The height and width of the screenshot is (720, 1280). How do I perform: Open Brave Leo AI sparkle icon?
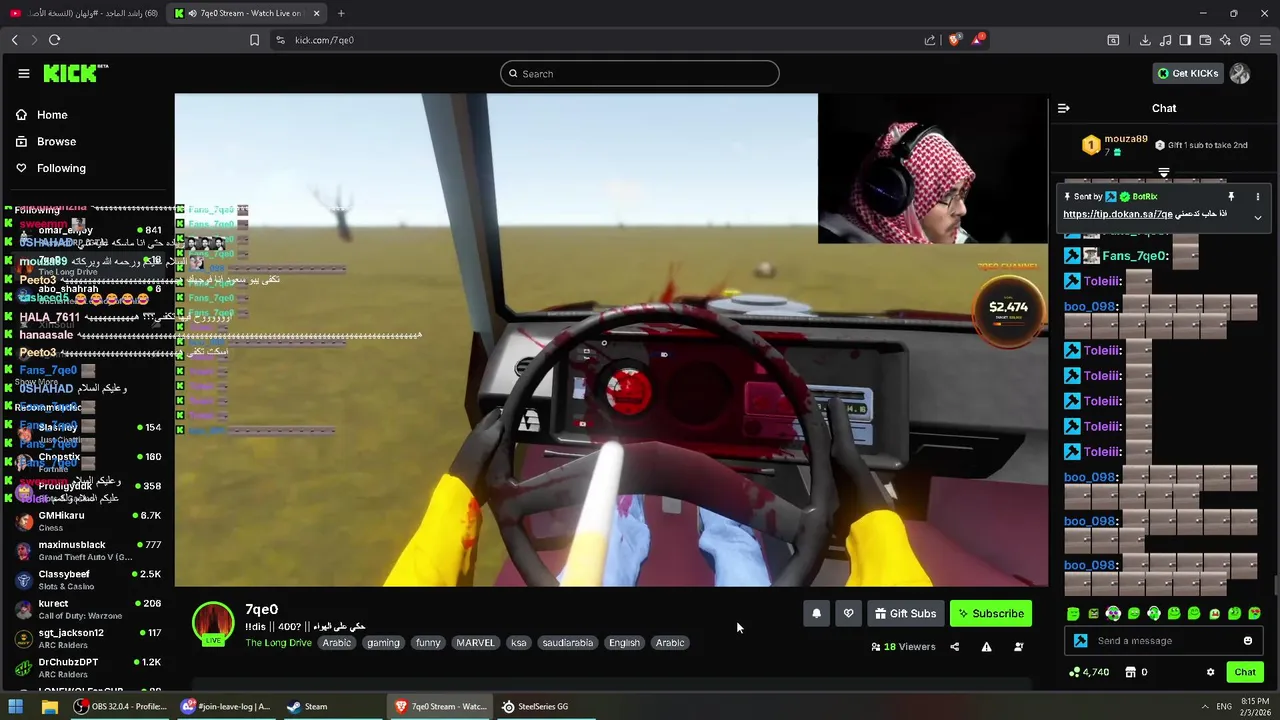[x=1225, y=40]
